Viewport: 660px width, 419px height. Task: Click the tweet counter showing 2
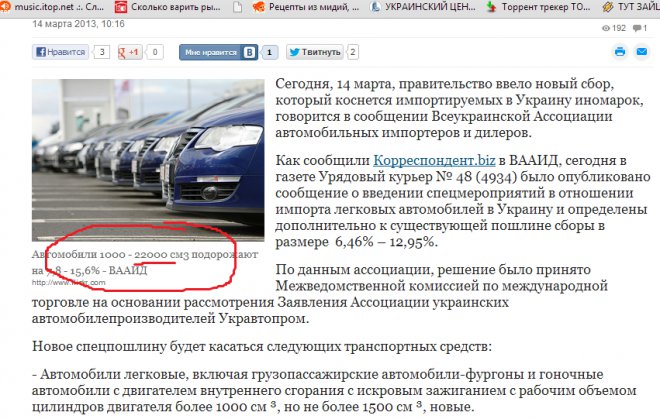353,52
